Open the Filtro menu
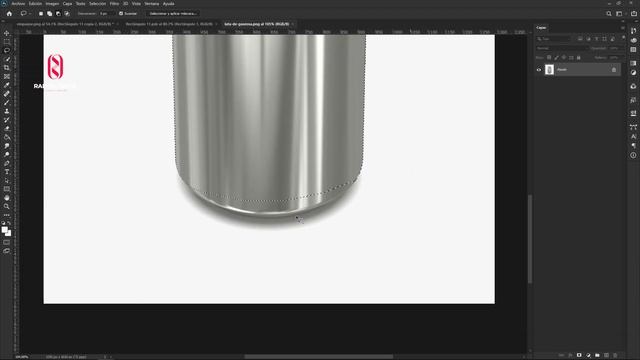Viewport: 640px width, 360px height. pyautogui.click(x=114, y=3)
